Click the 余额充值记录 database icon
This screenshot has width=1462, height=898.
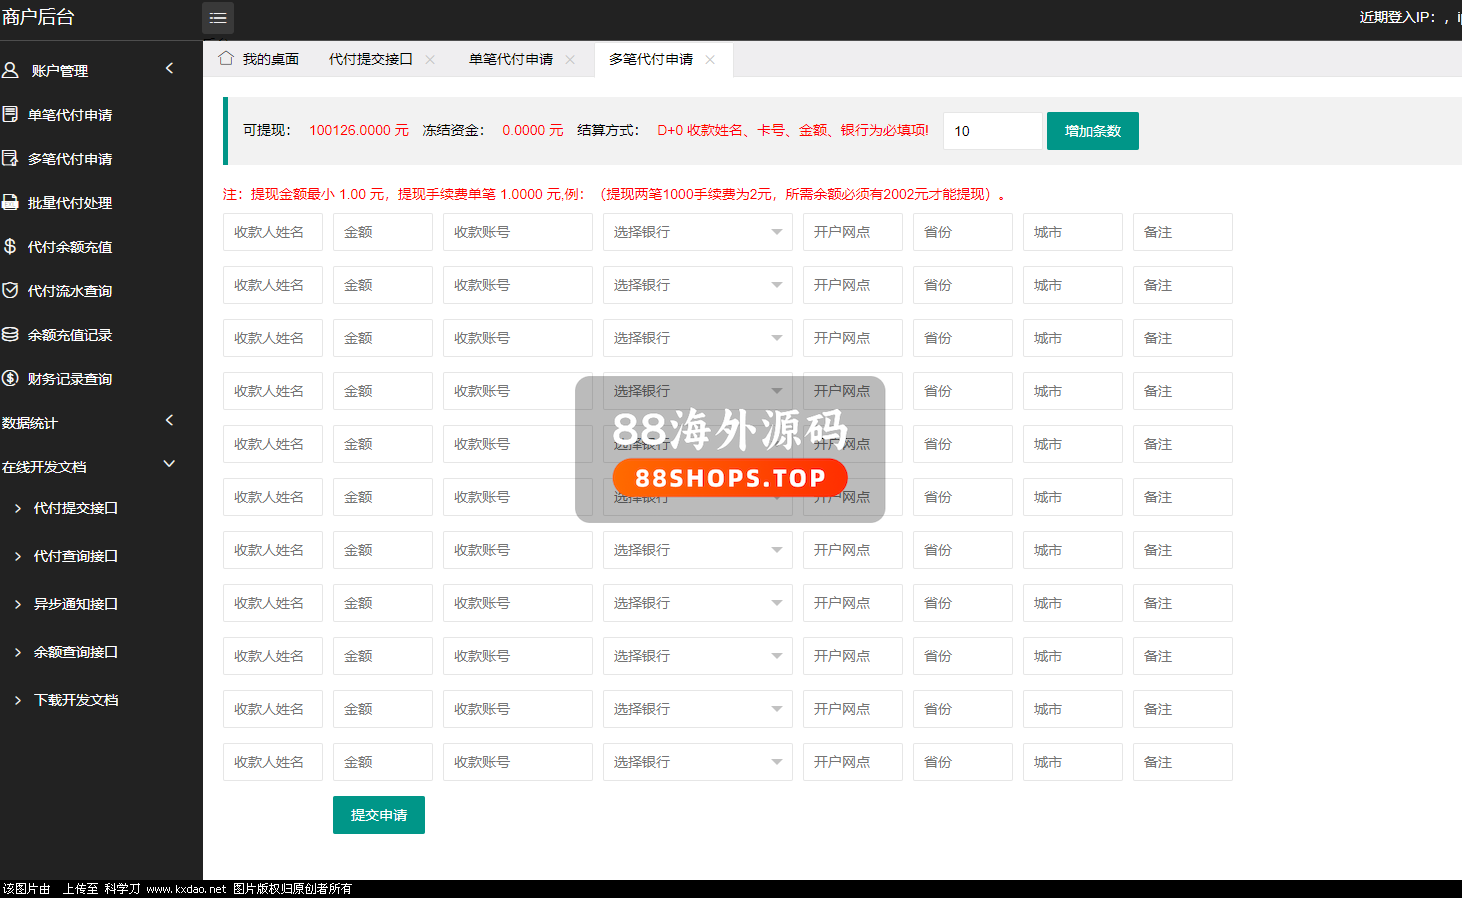pyautogui.click(x=11, y=334)
